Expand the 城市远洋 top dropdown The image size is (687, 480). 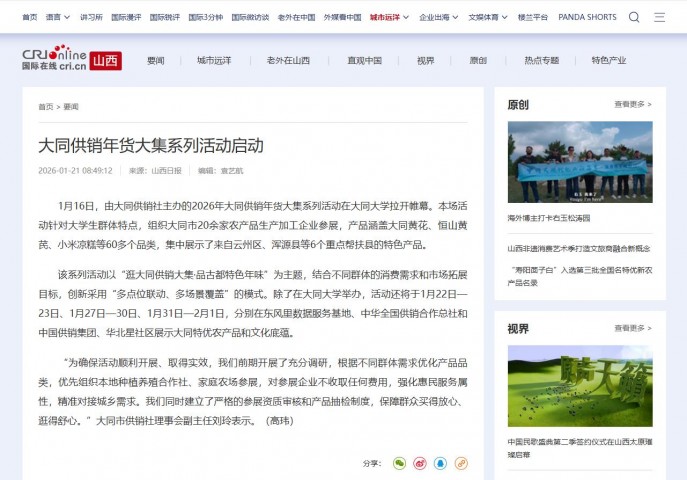click(388, 17)
